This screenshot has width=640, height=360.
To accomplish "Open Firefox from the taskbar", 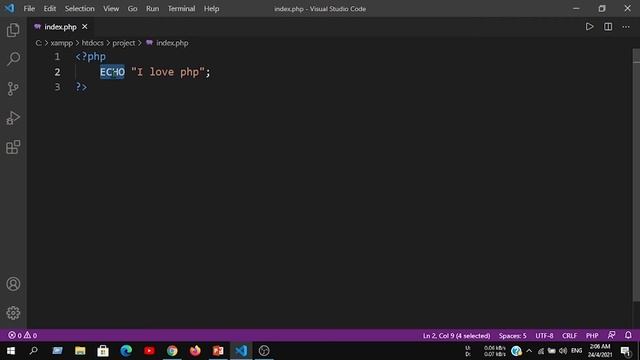I will [195, 351].
